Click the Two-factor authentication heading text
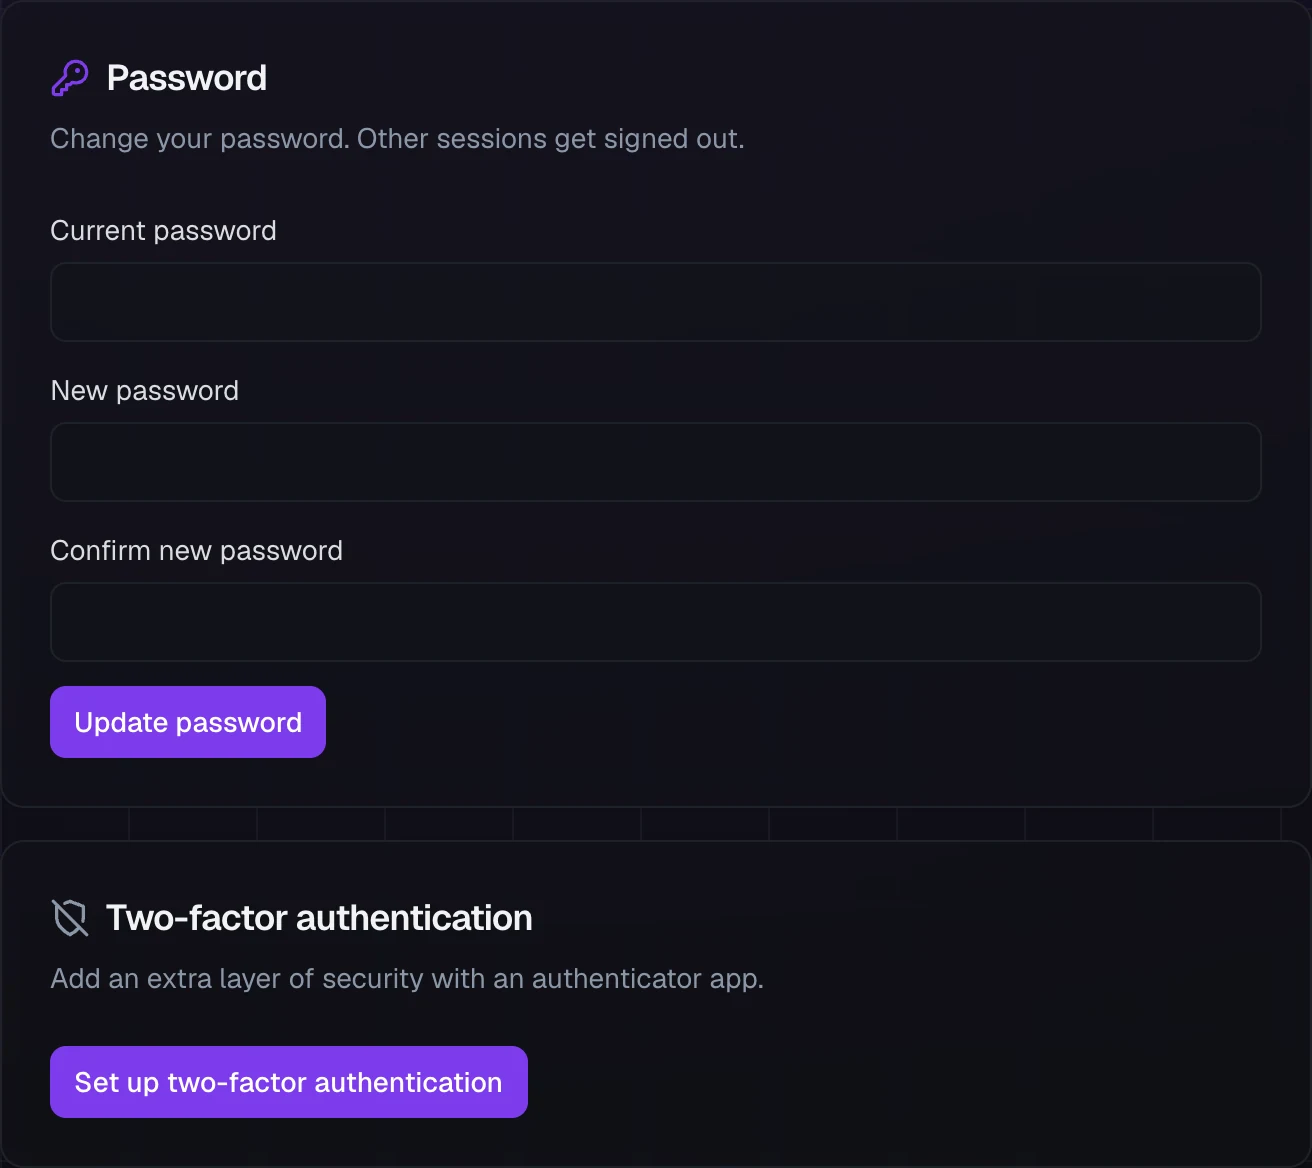This screenshot has width=1312, height=1168. click(320, 918)
